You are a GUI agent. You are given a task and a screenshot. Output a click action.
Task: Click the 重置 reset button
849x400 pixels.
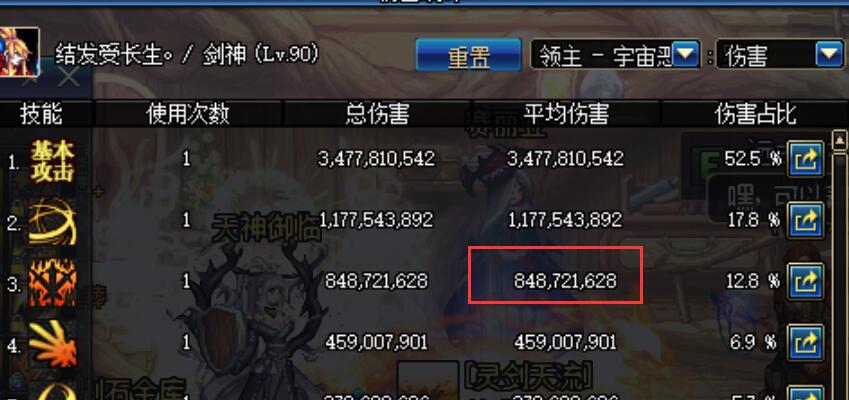point(468,55)
